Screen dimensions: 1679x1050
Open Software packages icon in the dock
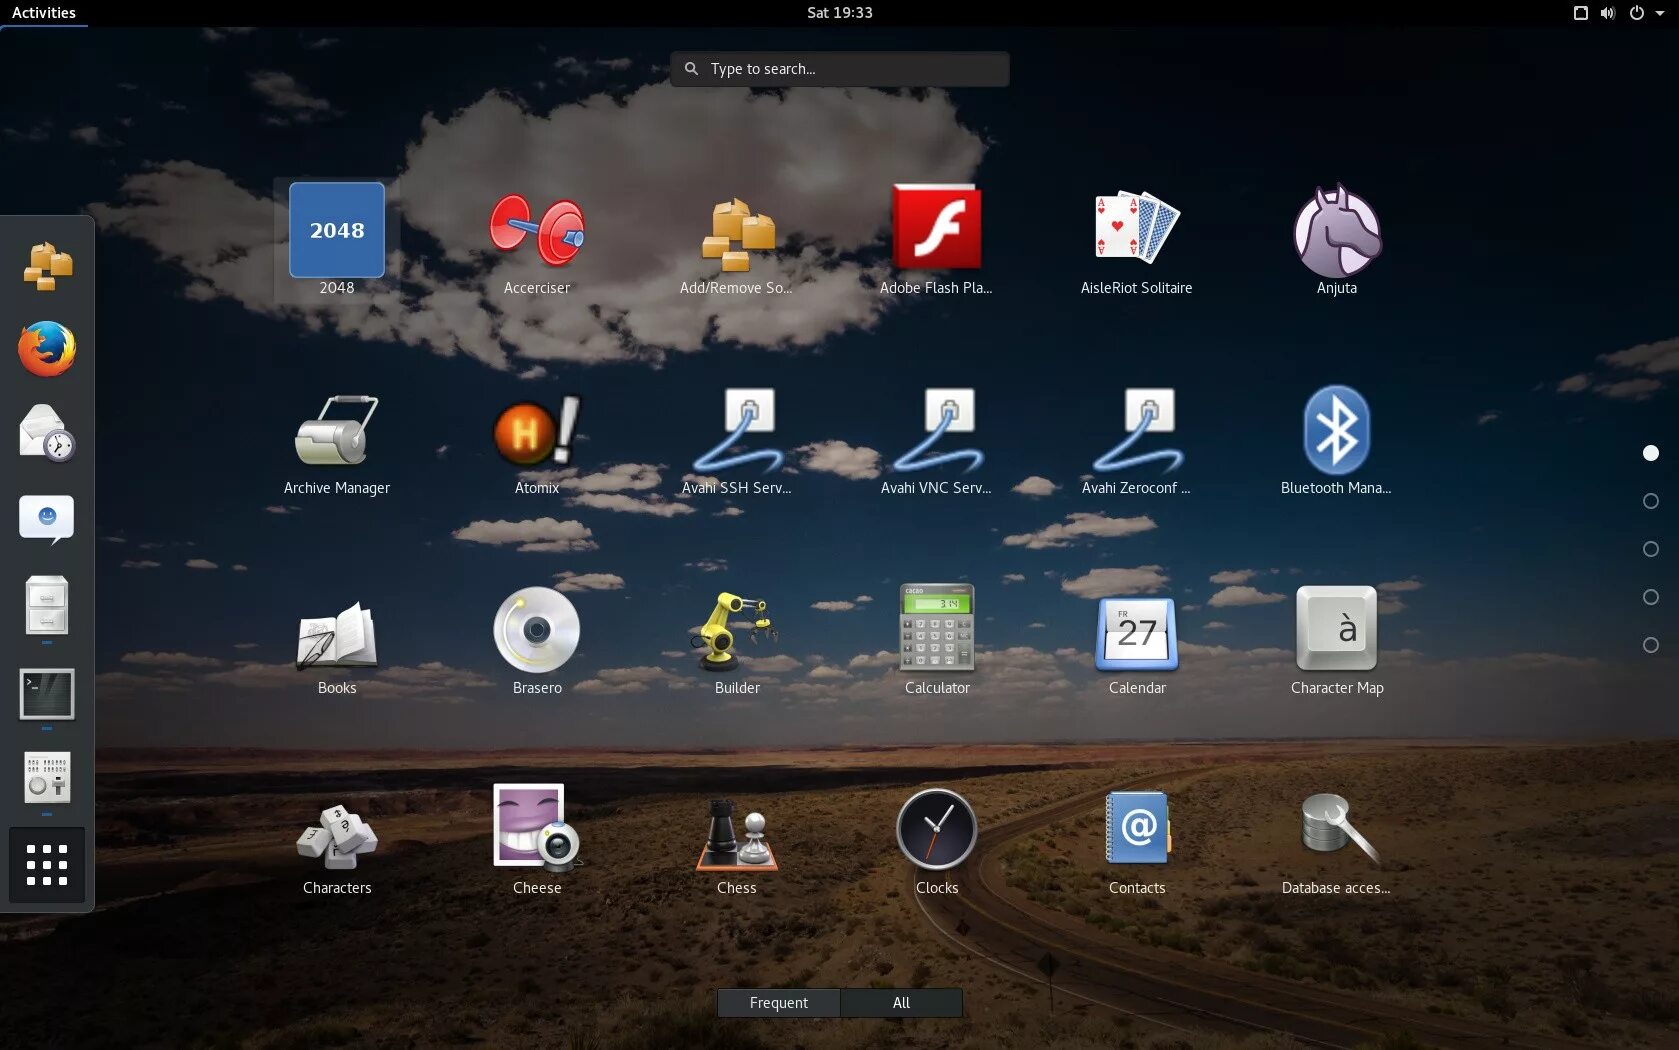point(47,266)
